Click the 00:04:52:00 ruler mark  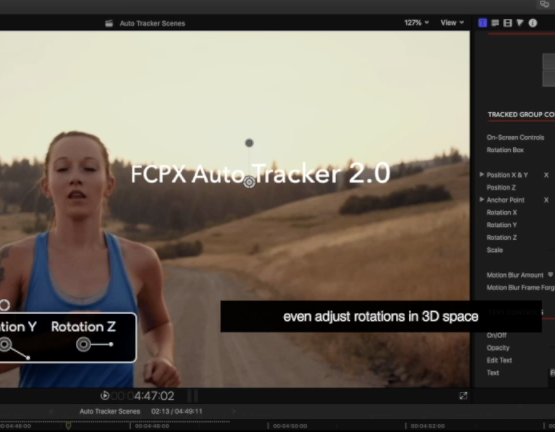tap(428, 426)
